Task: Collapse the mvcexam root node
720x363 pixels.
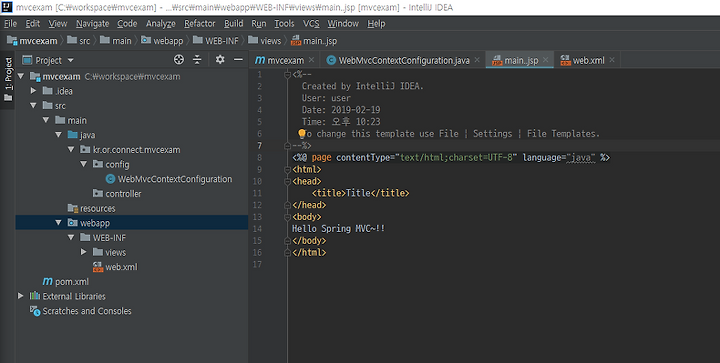Action: [21, 76]
